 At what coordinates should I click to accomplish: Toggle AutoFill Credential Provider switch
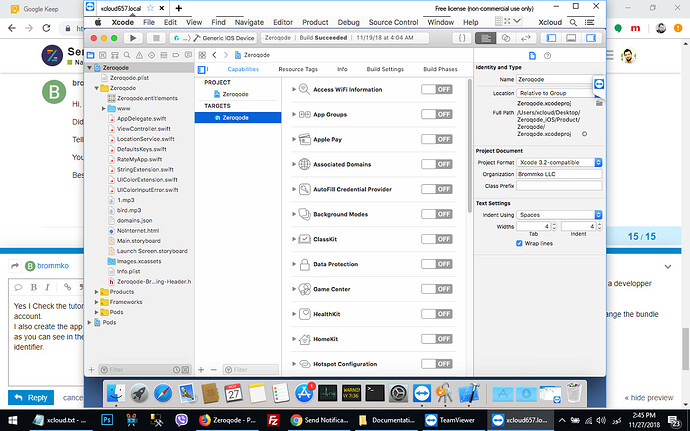pos(437,189)
